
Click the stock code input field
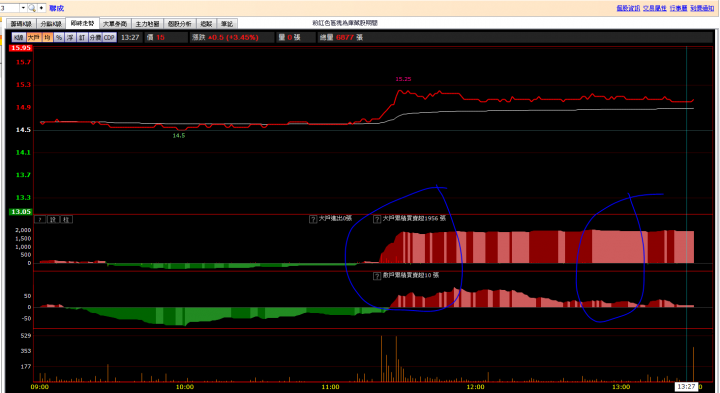[10, 8]
